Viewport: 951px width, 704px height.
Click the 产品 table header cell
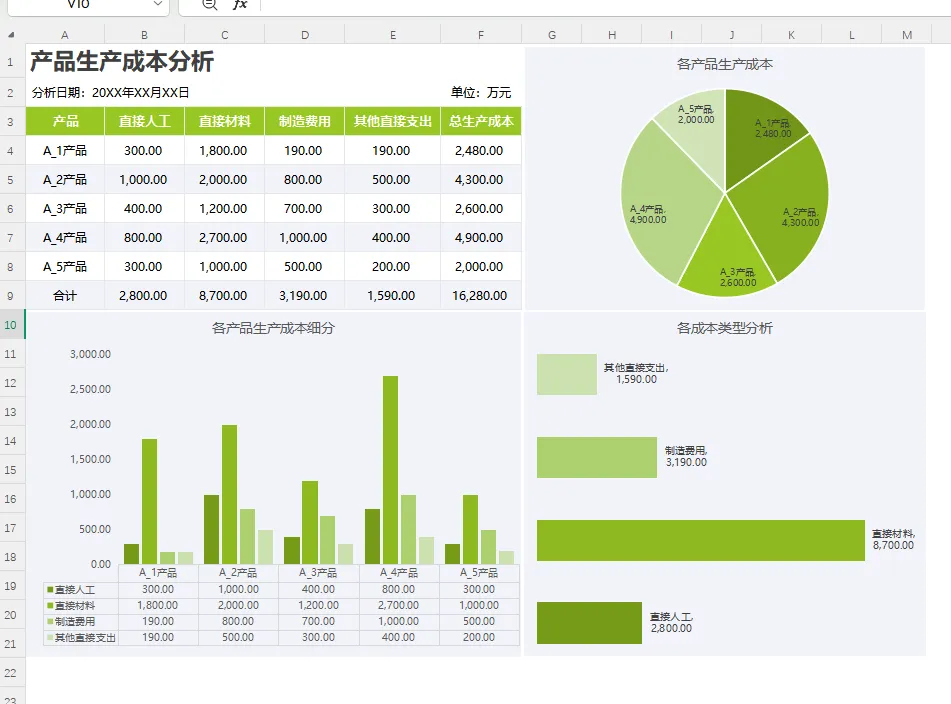click(65, 121)
